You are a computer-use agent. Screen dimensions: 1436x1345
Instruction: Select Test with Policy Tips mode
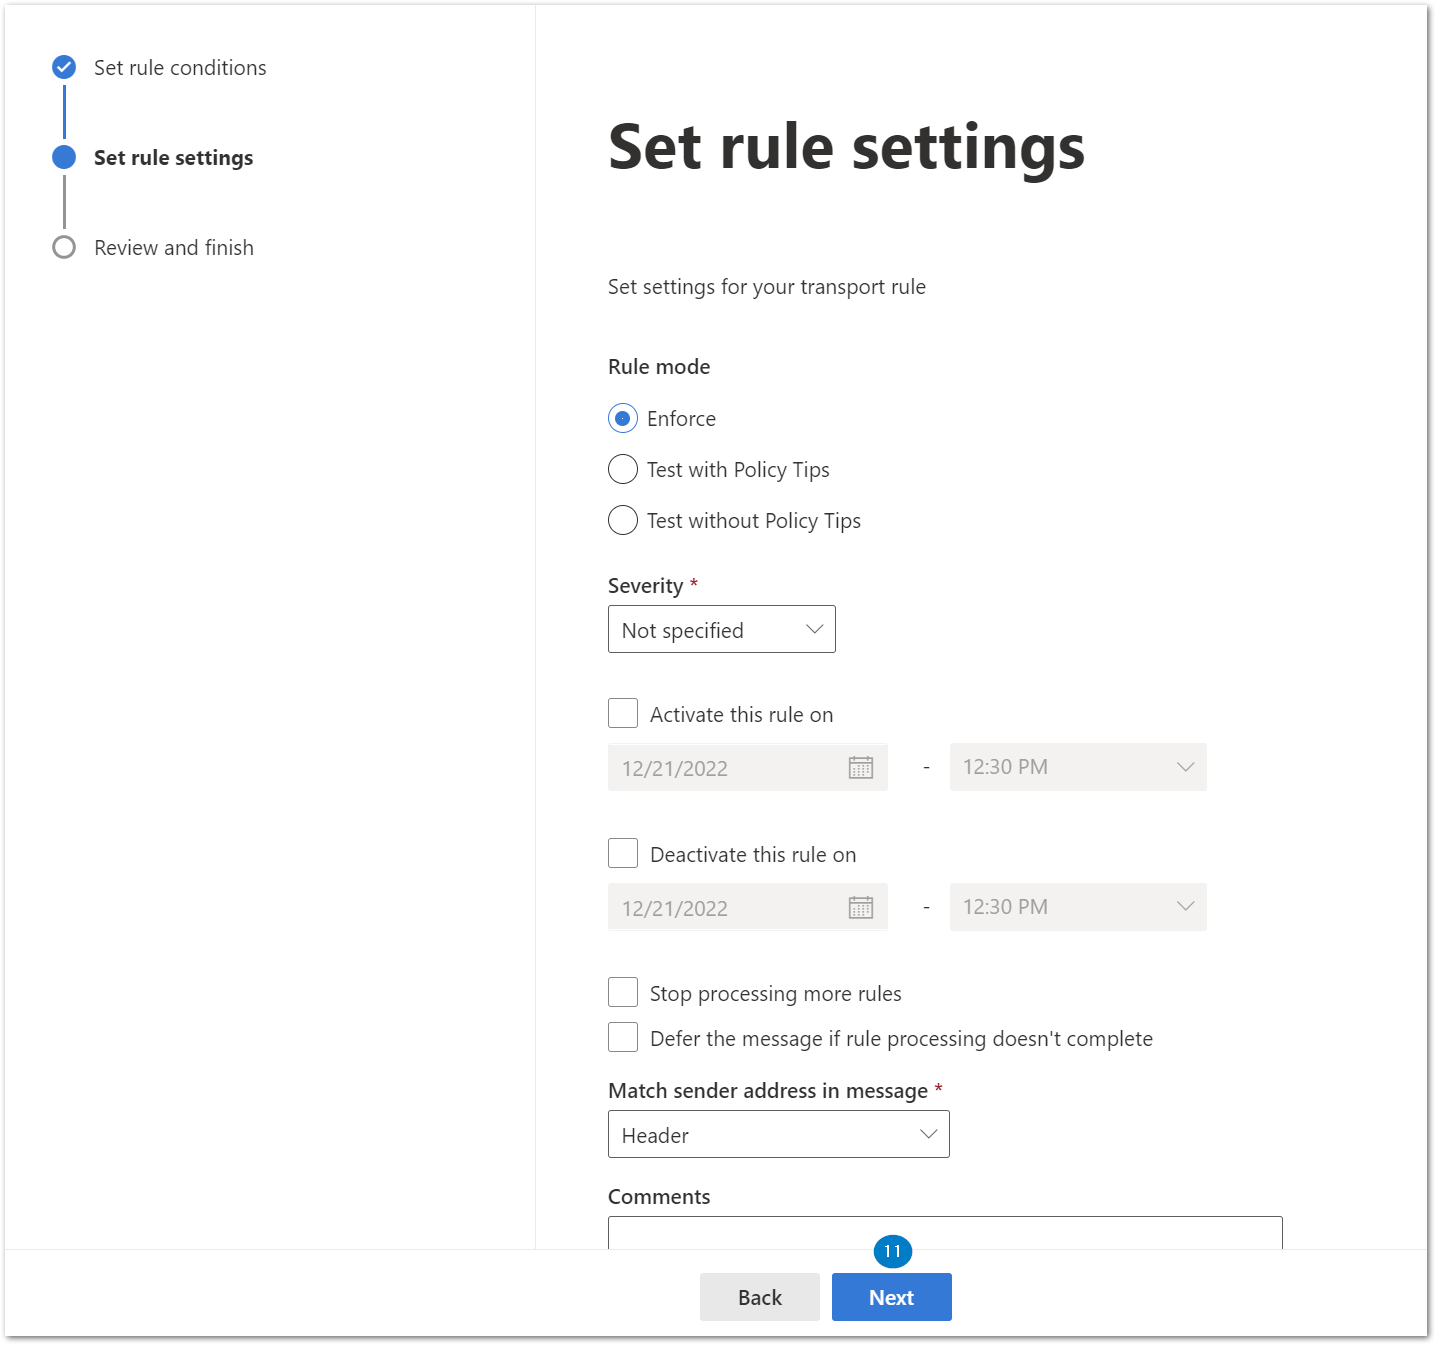[623, 469]
